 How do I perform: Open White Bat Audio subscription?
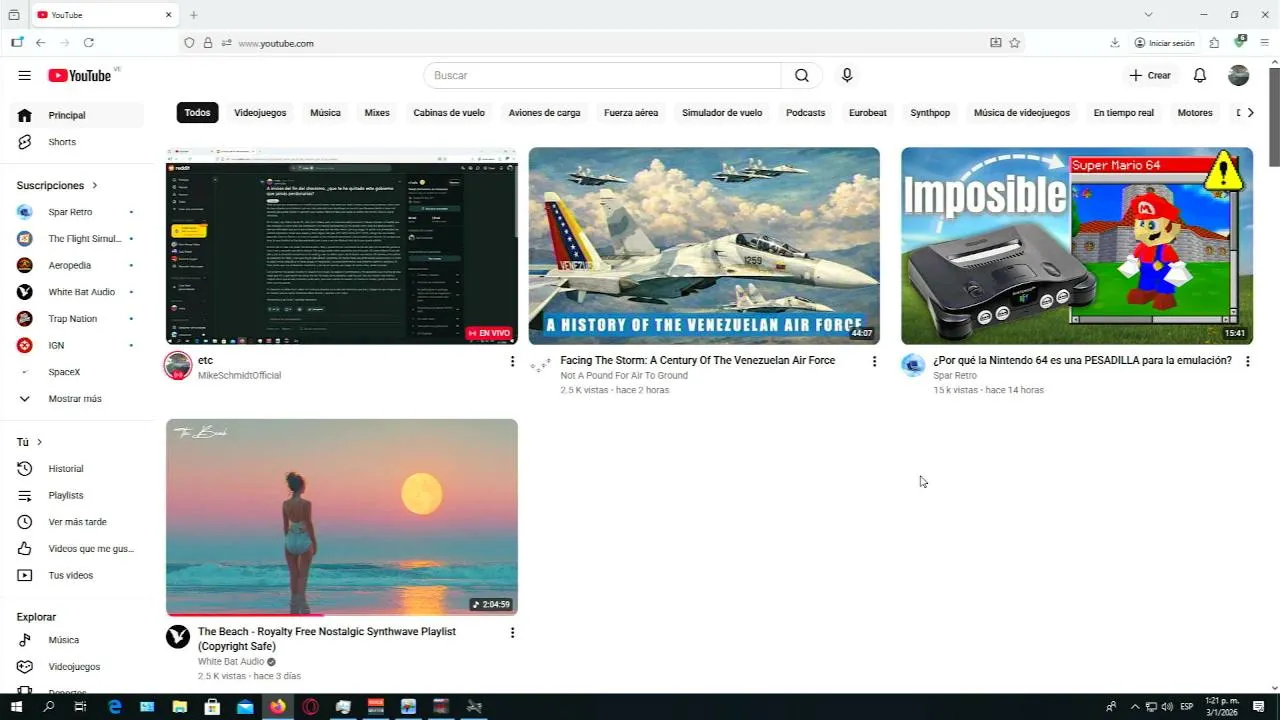76,292
